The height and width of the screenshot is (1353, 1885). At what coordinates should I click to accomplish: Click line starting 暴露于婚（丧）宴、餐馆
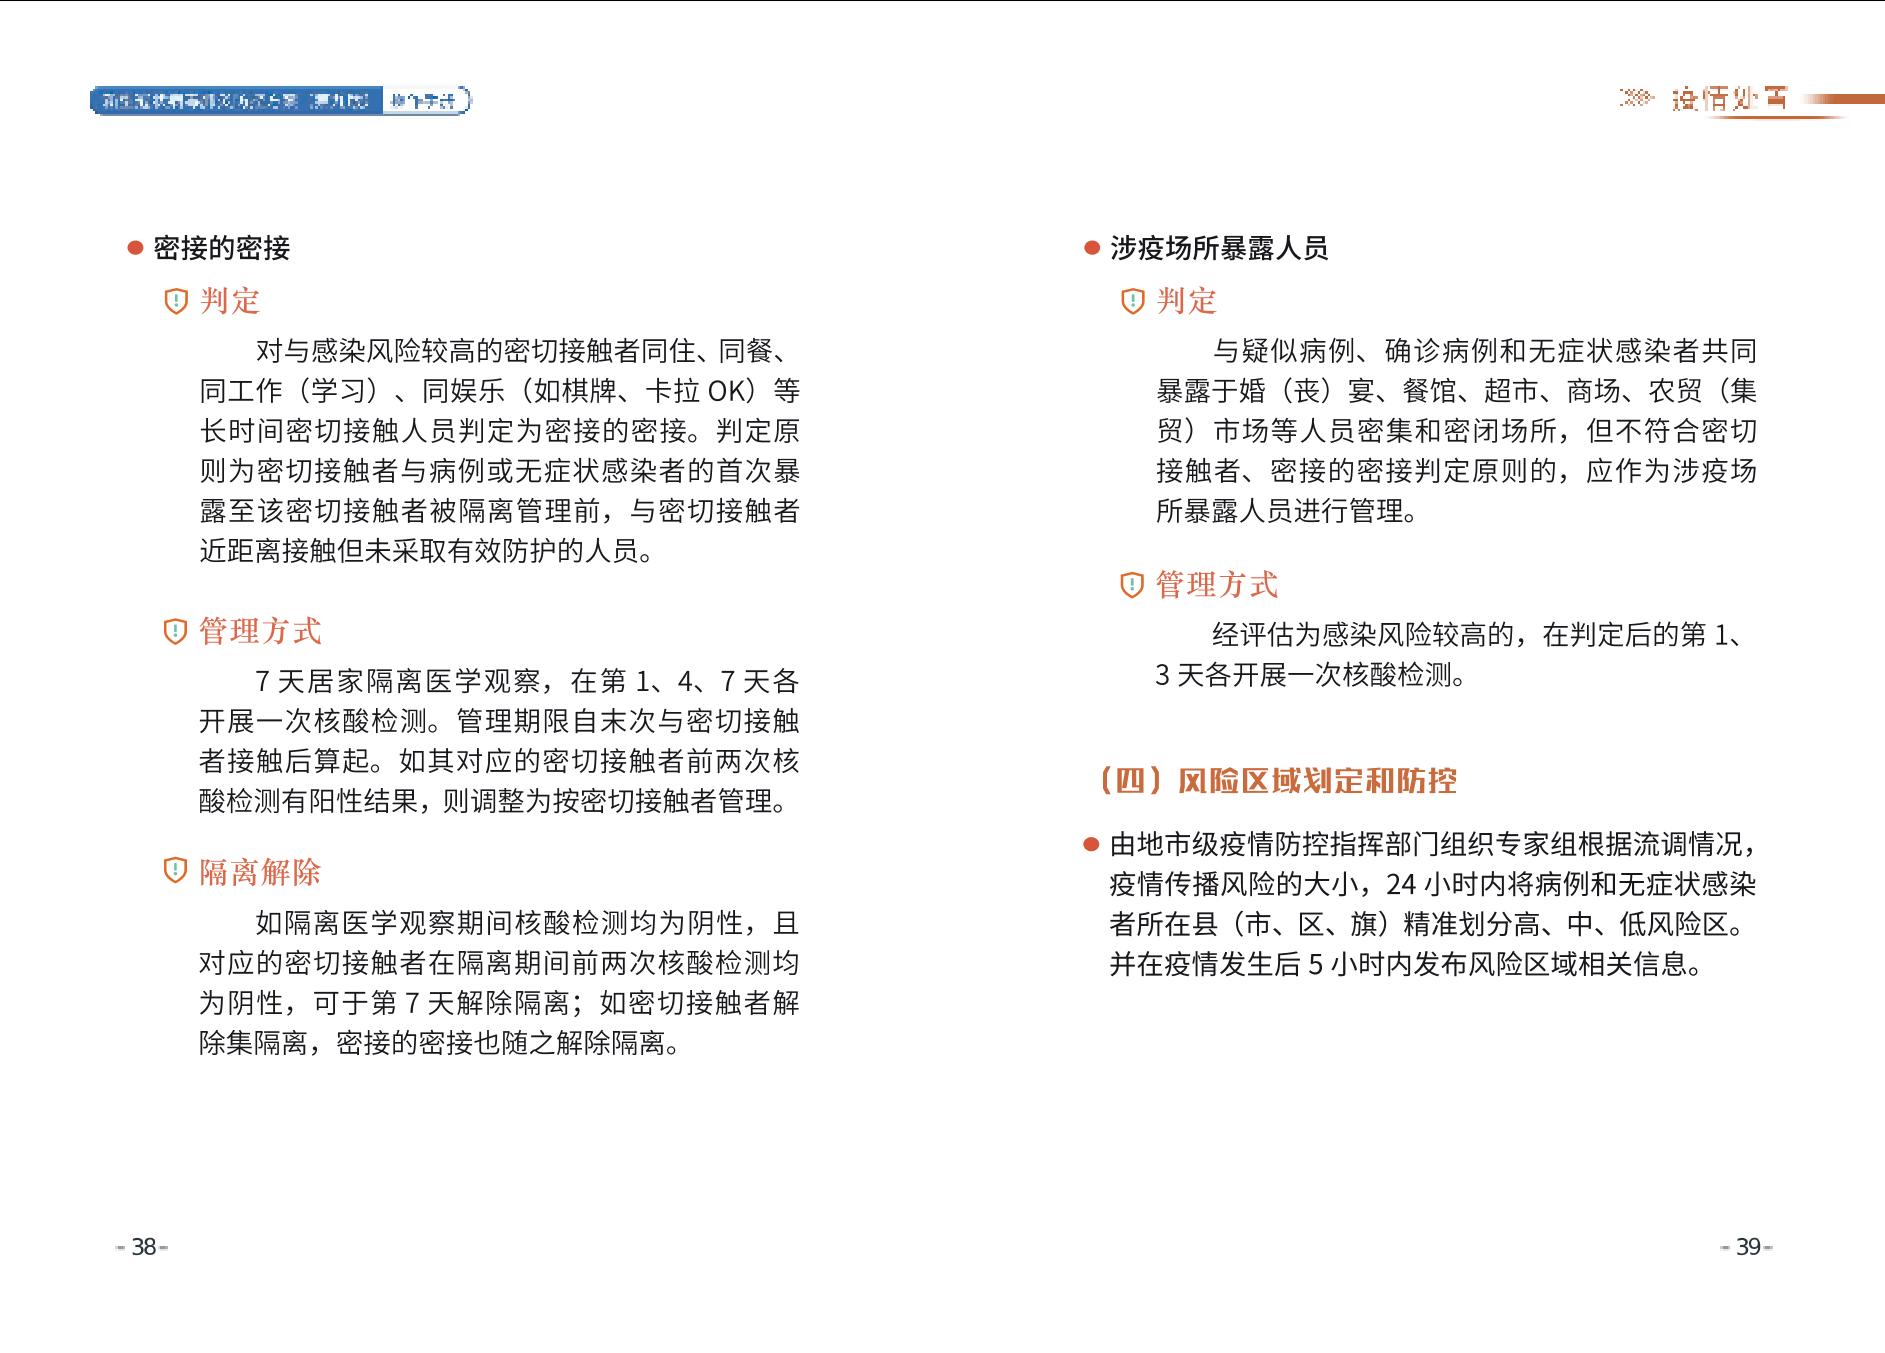coord(1456,391)
